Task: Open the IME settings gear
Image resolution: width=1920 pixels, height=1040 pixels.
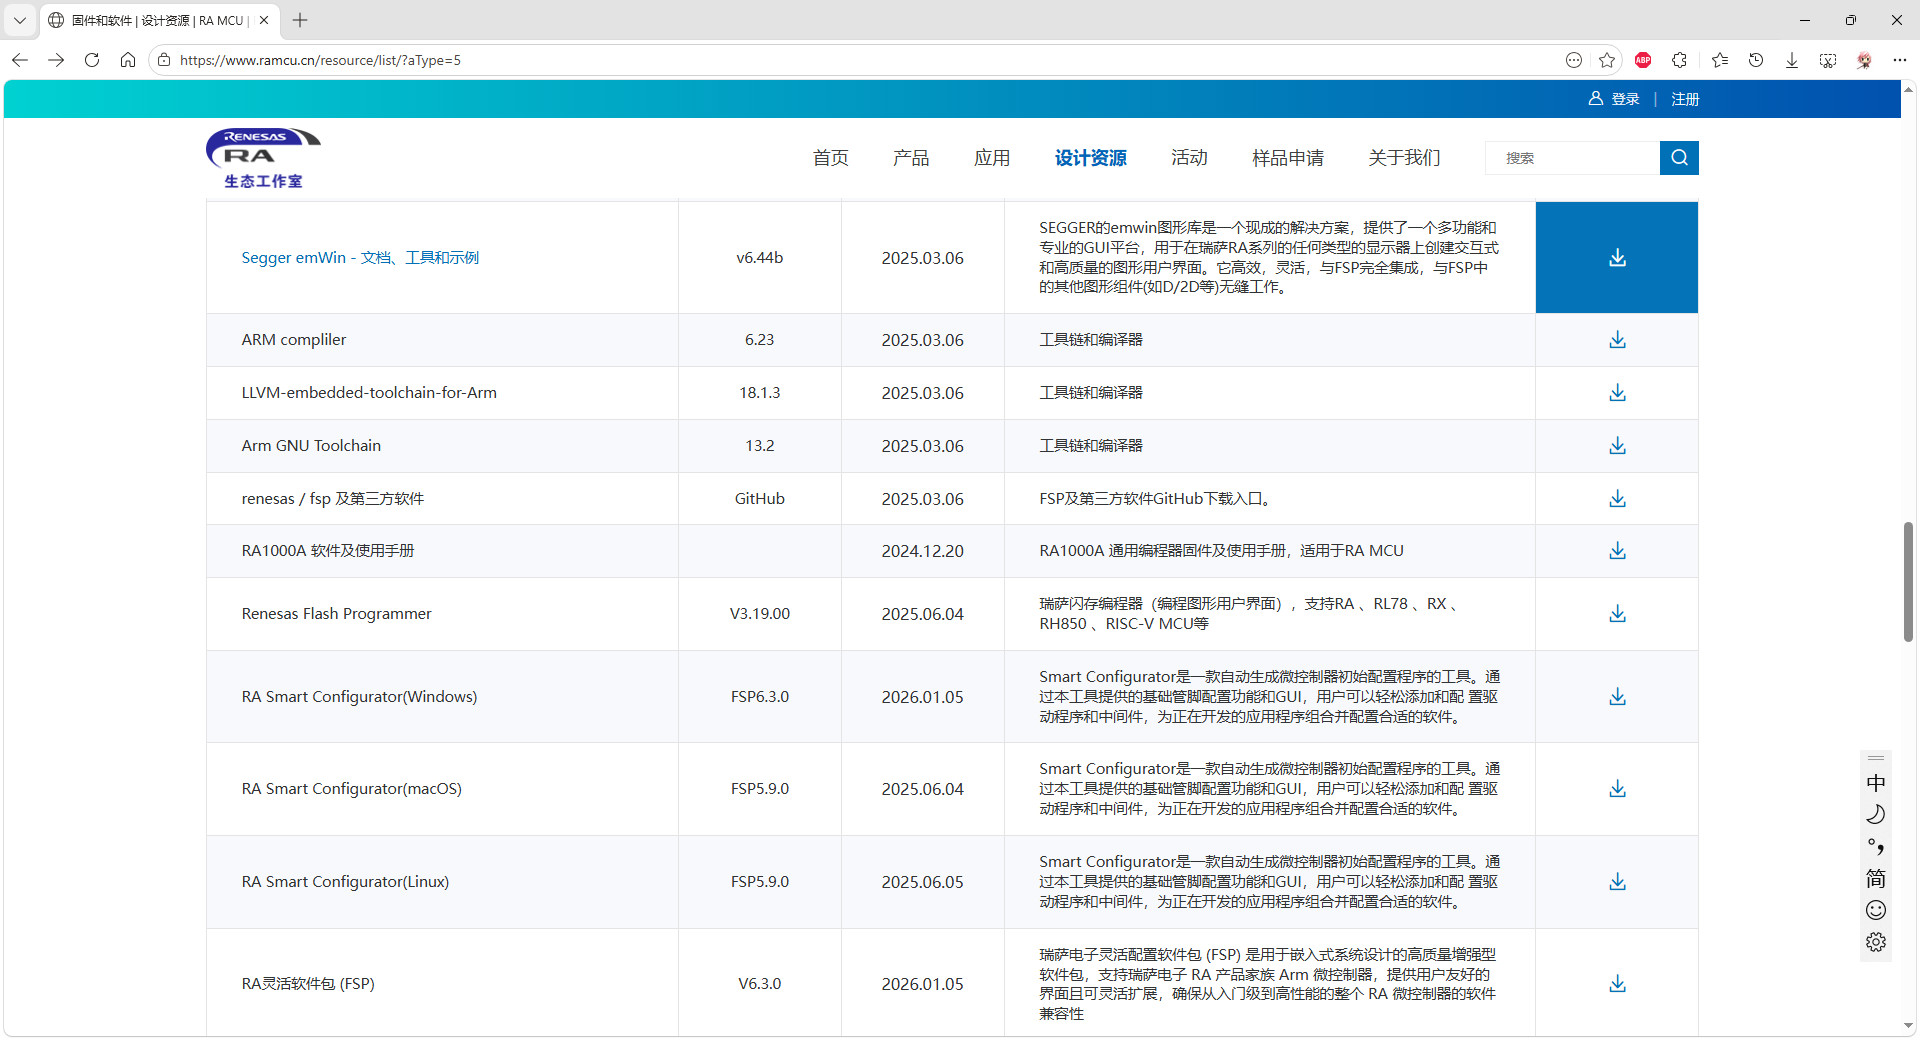Action: (1876, 942)
